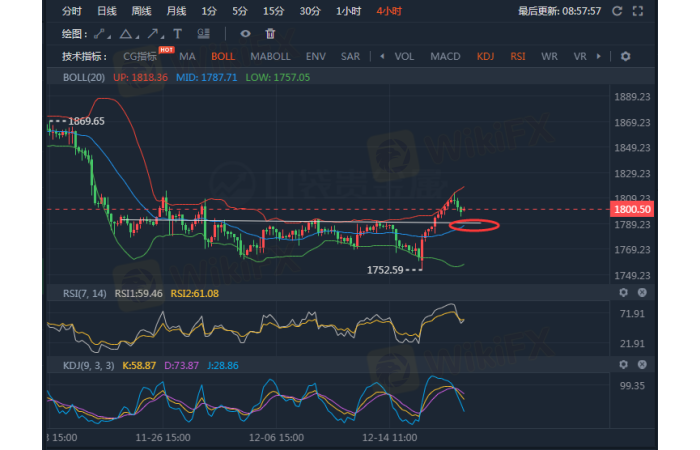Toggle the BOLL indicator
The image size is (700, 450).
223,56
